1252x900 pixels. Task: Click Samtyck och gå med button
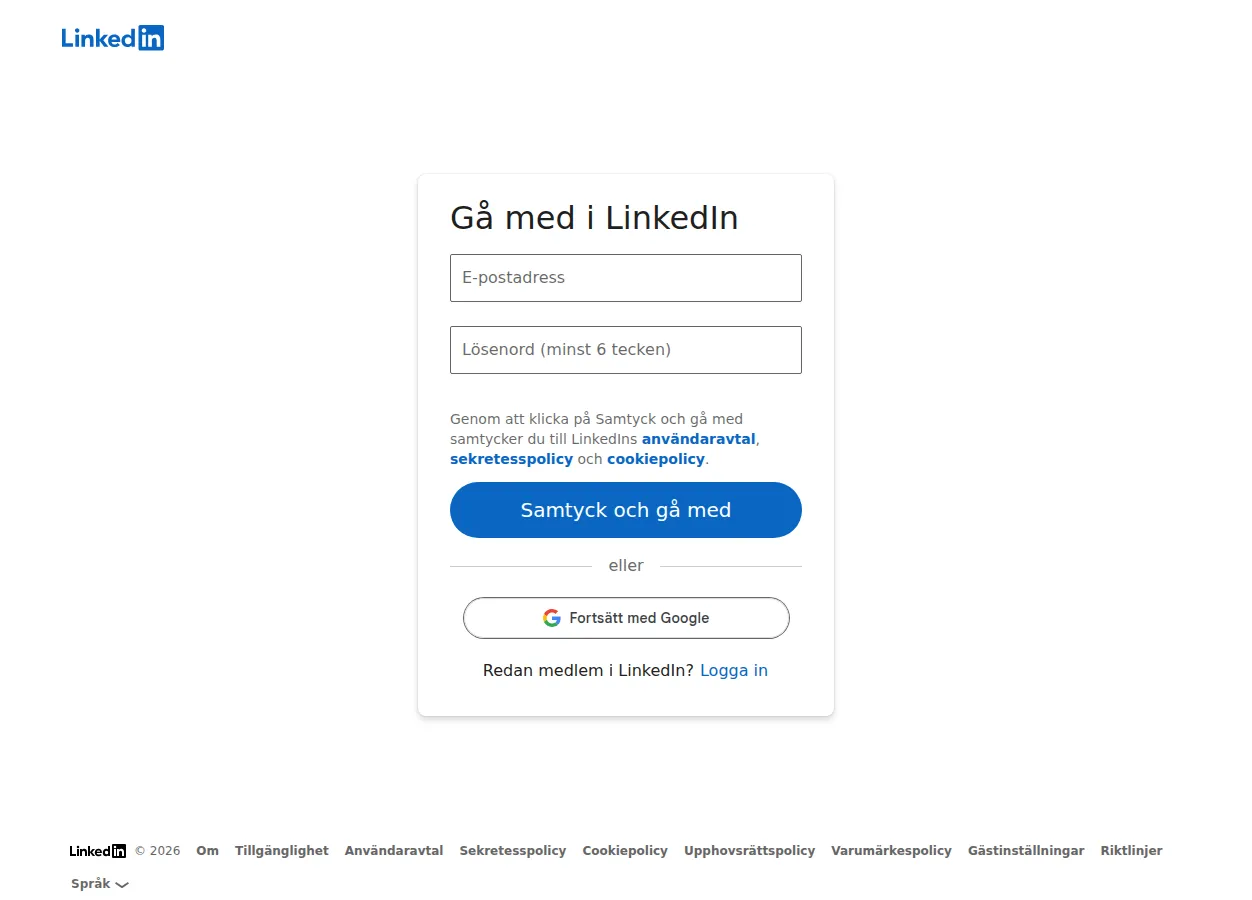coord(626,510)
